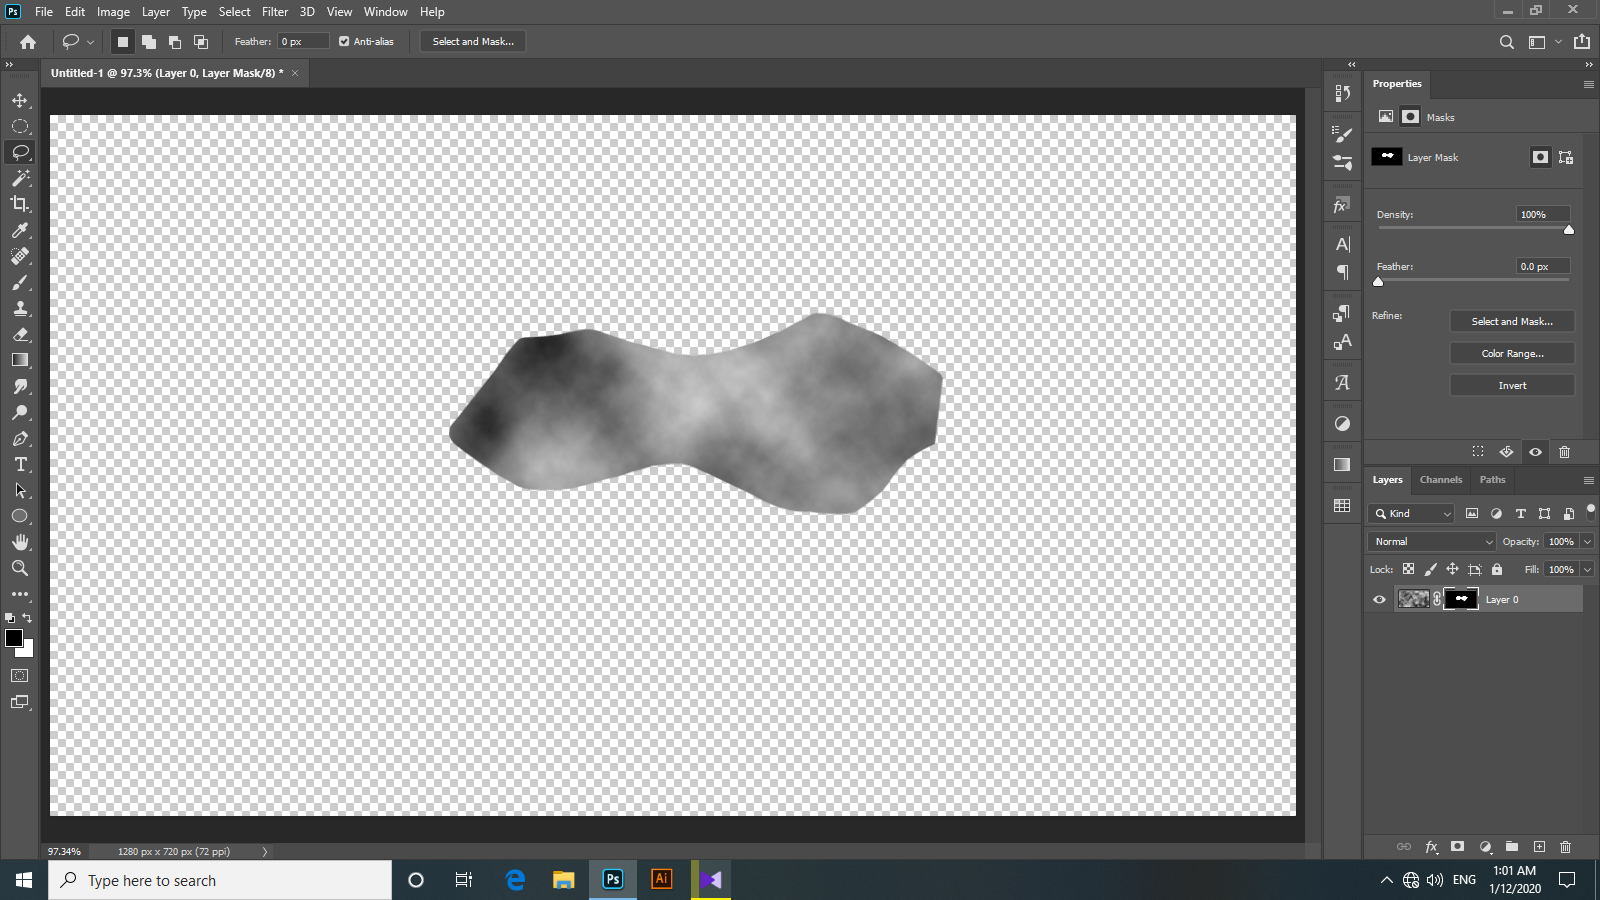Image resolution: width=1600 pixels, height=900 pixels.
Task: Toggle the Anti-alias checkbox
Action: (343, 41)
